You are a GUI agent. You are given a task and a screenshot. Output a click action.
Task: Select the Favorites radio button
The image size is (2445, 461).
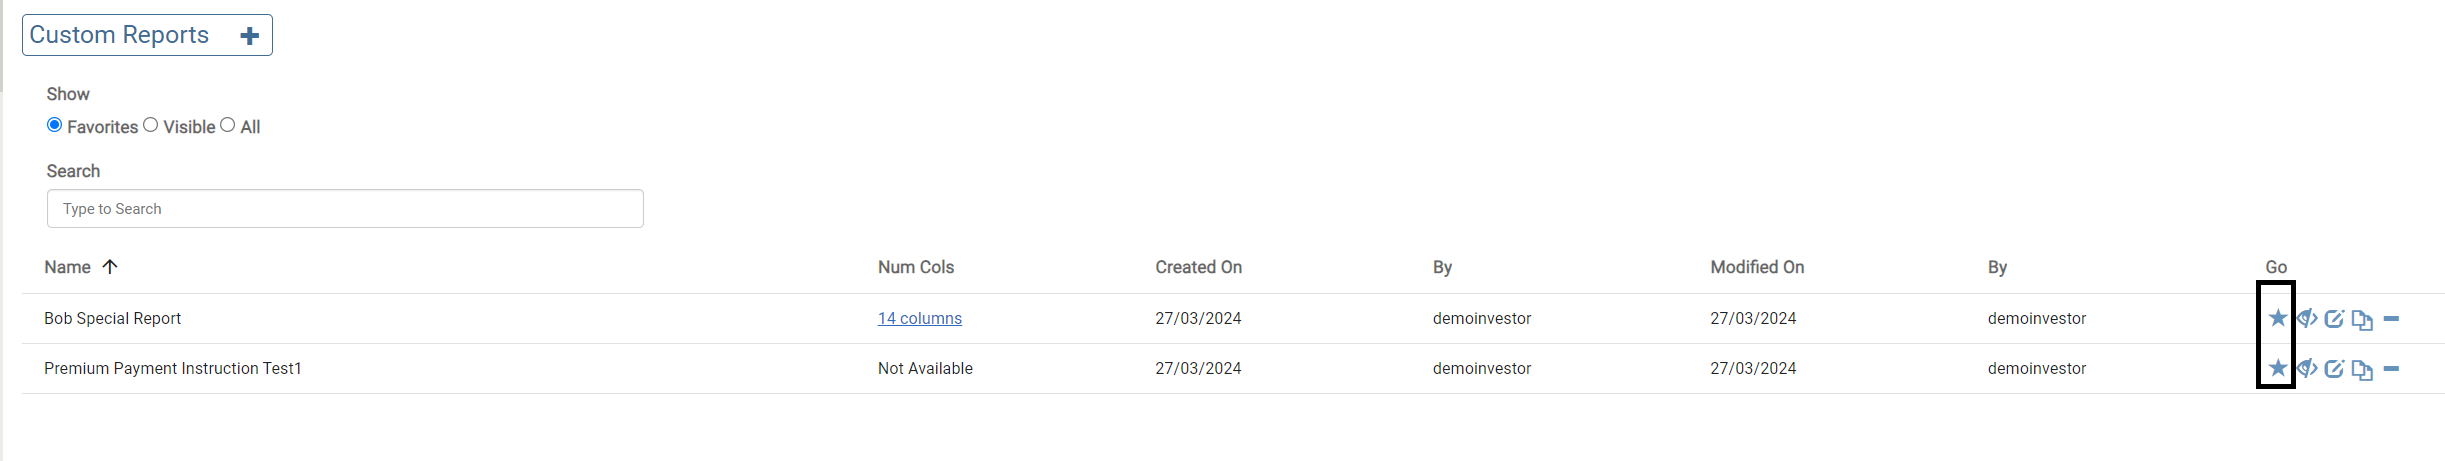coord(55,125)
